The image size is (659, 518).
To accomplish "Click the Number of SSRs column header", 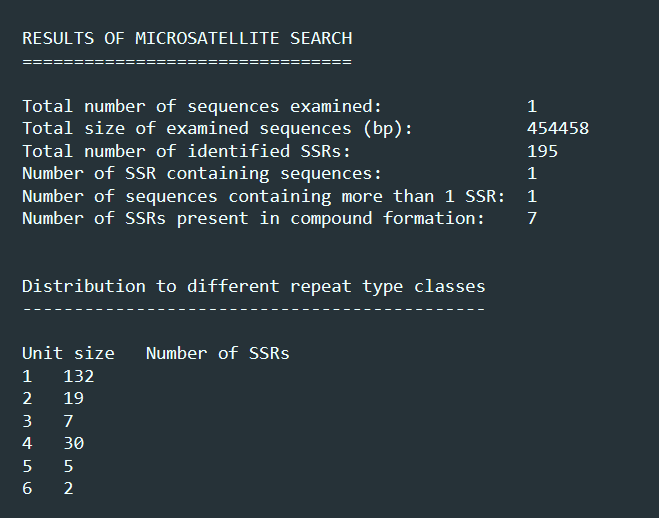I will 218,353.
